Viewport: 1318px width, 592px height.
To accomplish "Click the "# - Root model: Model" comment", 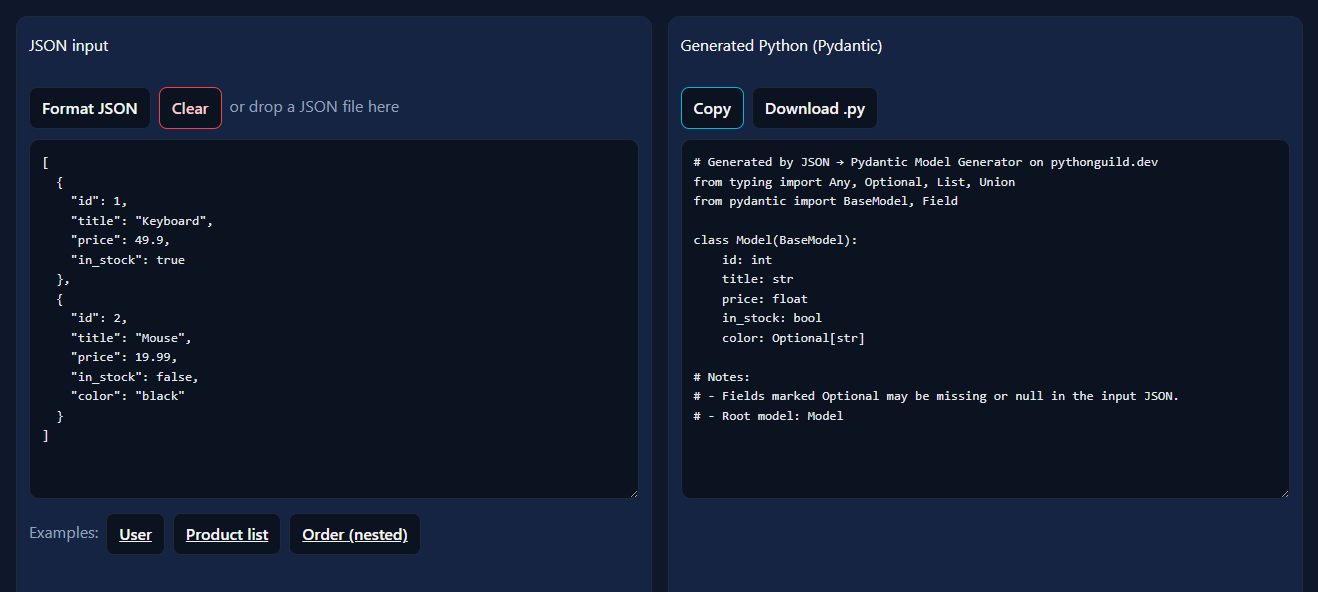I will 769,416.
